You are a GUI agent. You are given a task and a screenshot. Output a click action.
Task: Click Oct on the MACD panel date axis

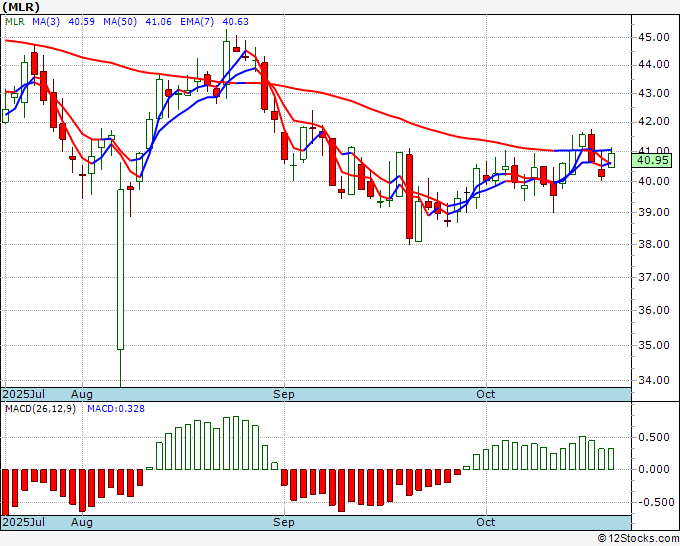[x=485, y=522]
